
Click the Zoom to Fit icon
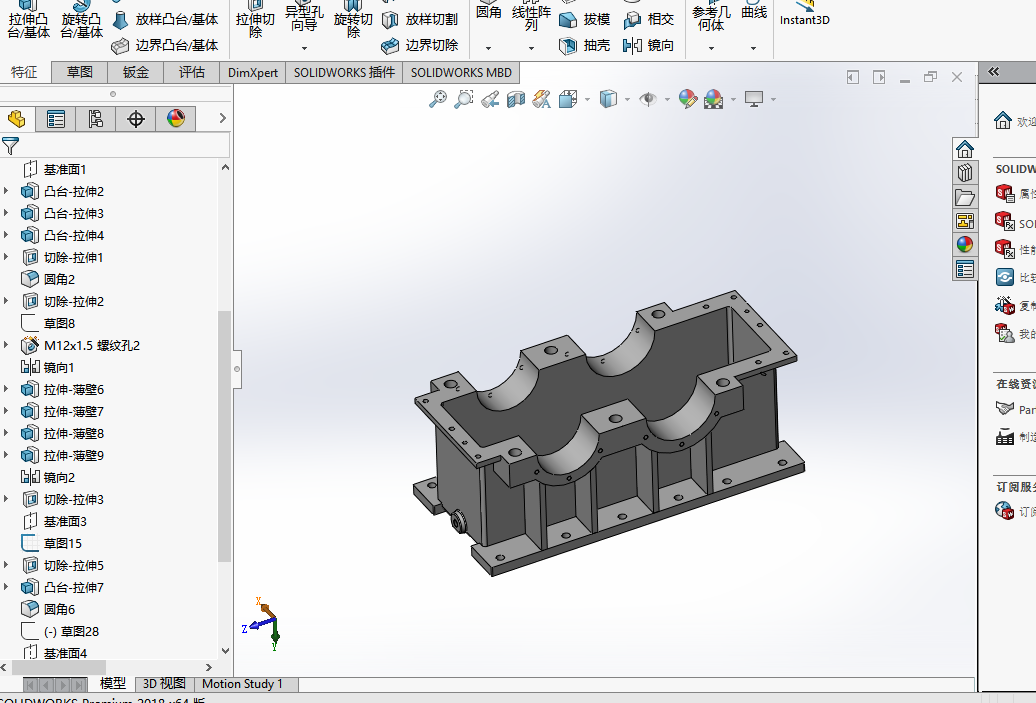tap(437, 99)
